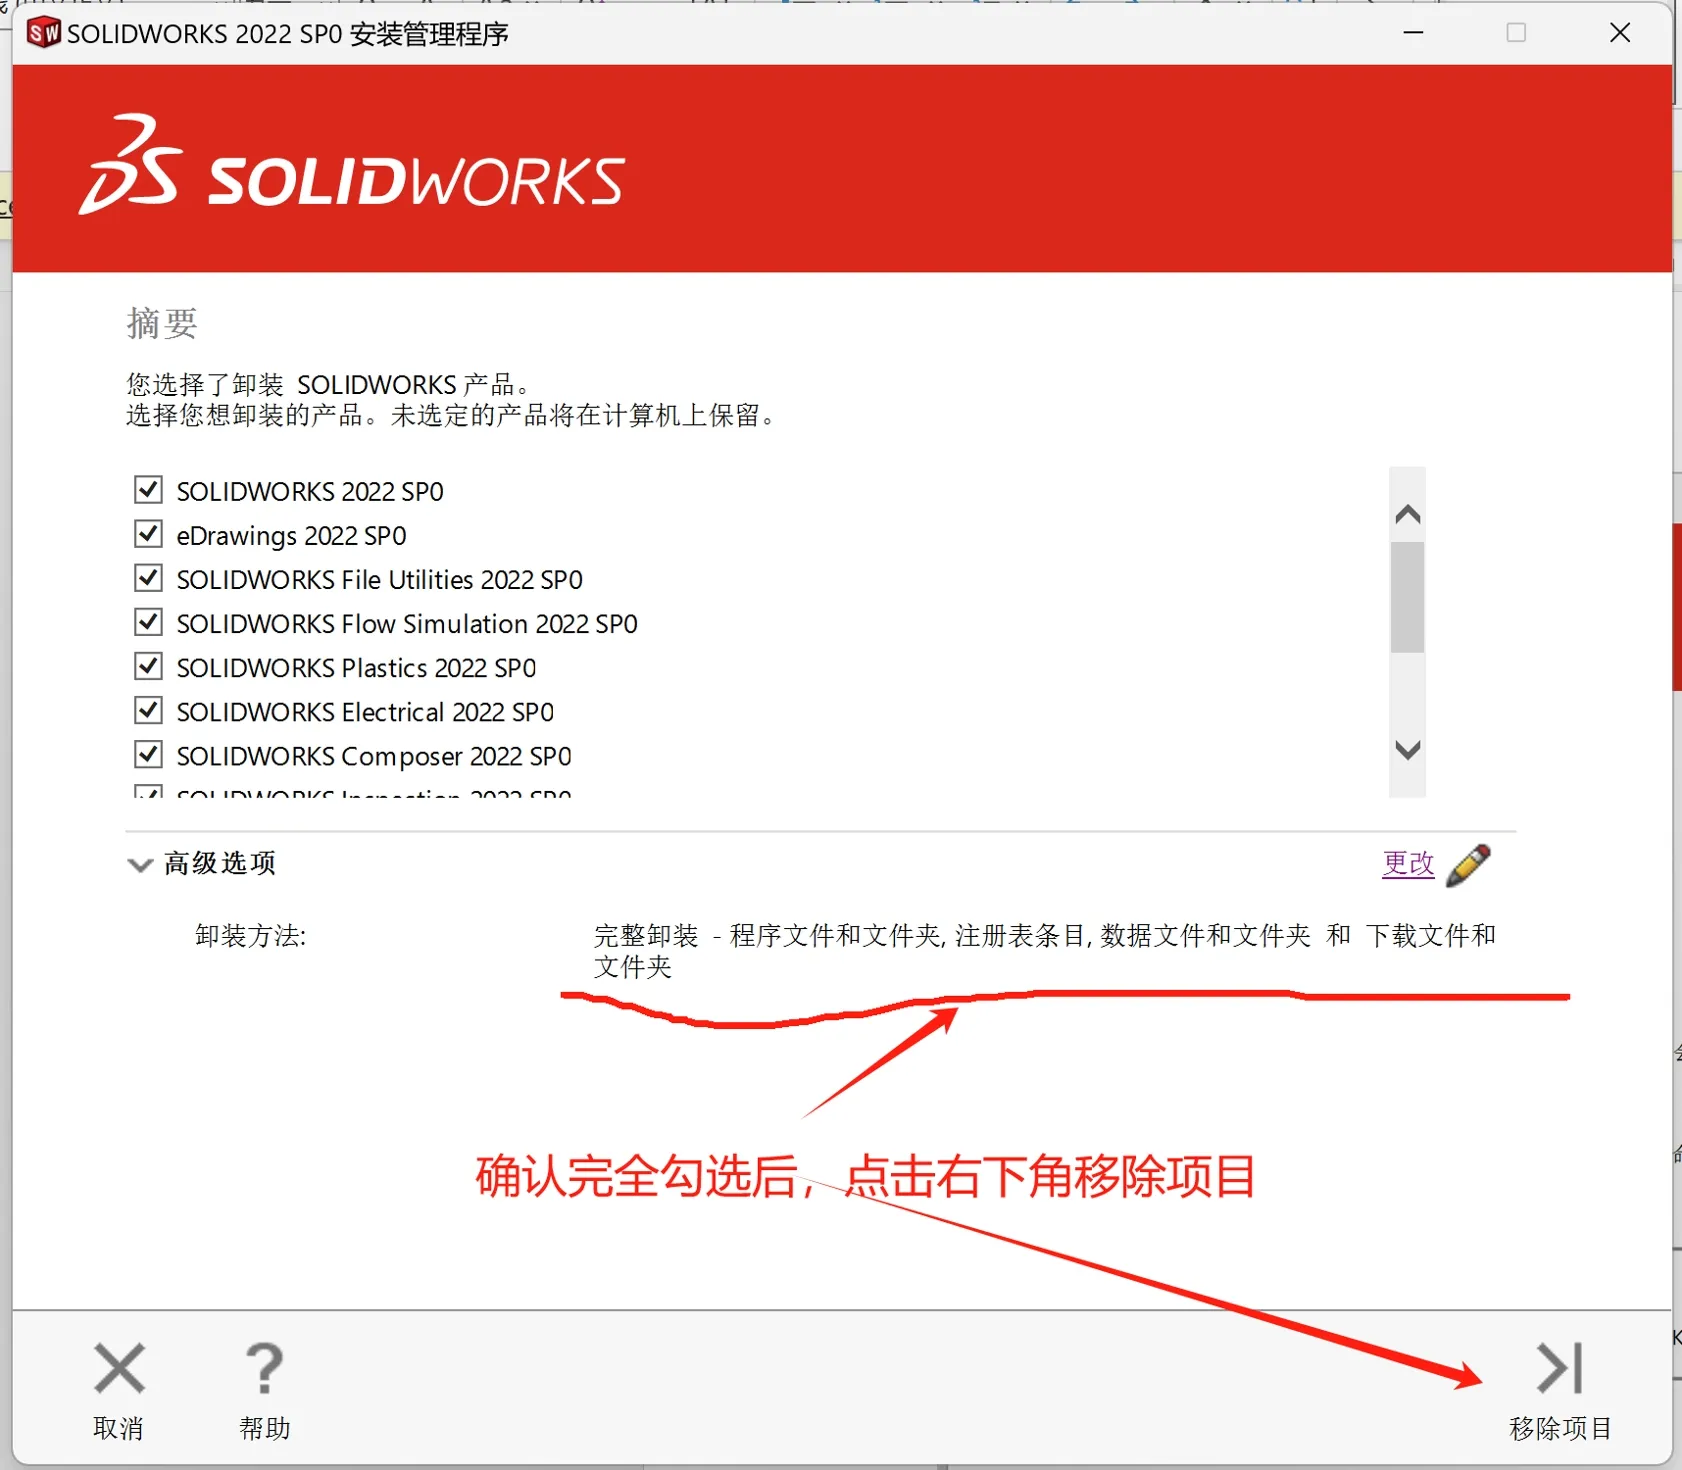Screen dimensions: 1682x1470
Task: Click the 高级选项 heading text
Action: tap(220, 863)
